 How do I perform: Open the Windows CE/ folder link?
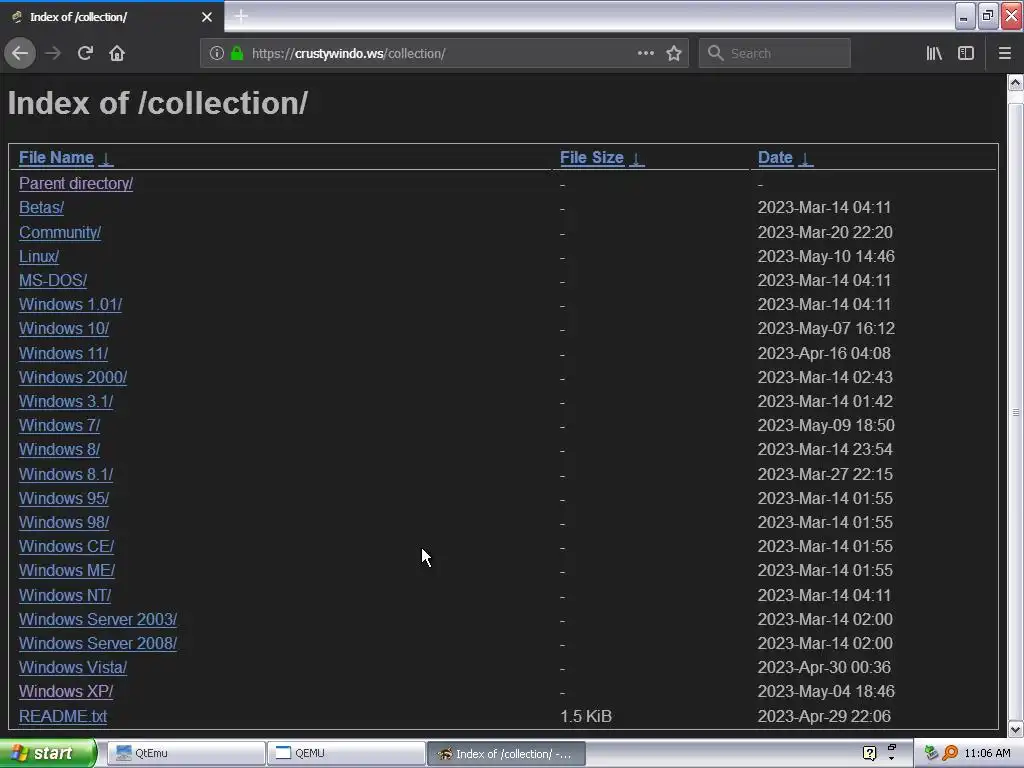[67, 547]
